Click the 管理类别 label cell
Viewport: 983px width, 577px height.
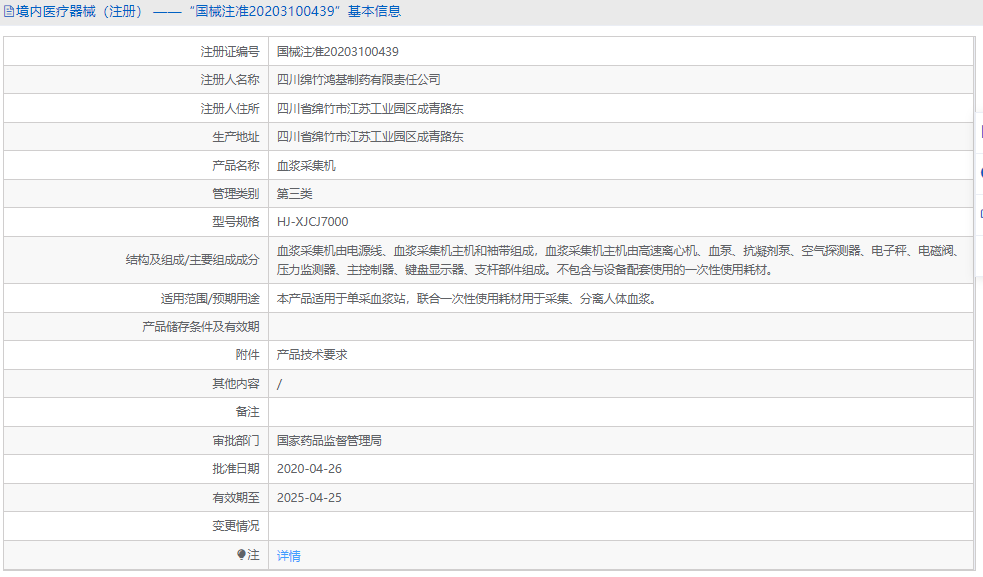coord(136,194)
